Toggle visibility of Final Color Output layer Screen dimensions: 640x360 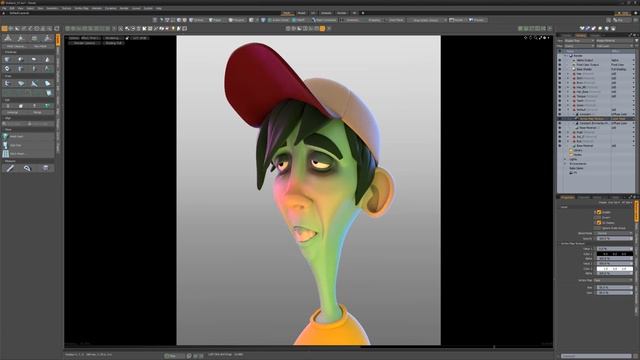point(560,64)
